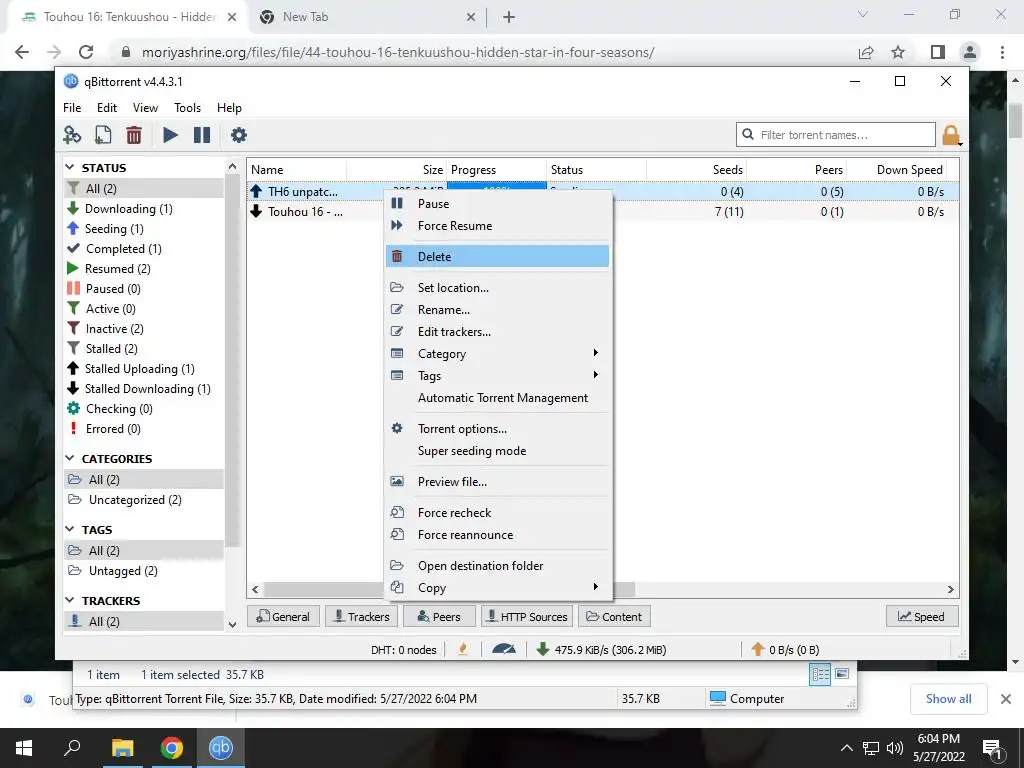Open Chrome from the taskbar
This screenshot has width=1024, height=768.
pos(172,748)
